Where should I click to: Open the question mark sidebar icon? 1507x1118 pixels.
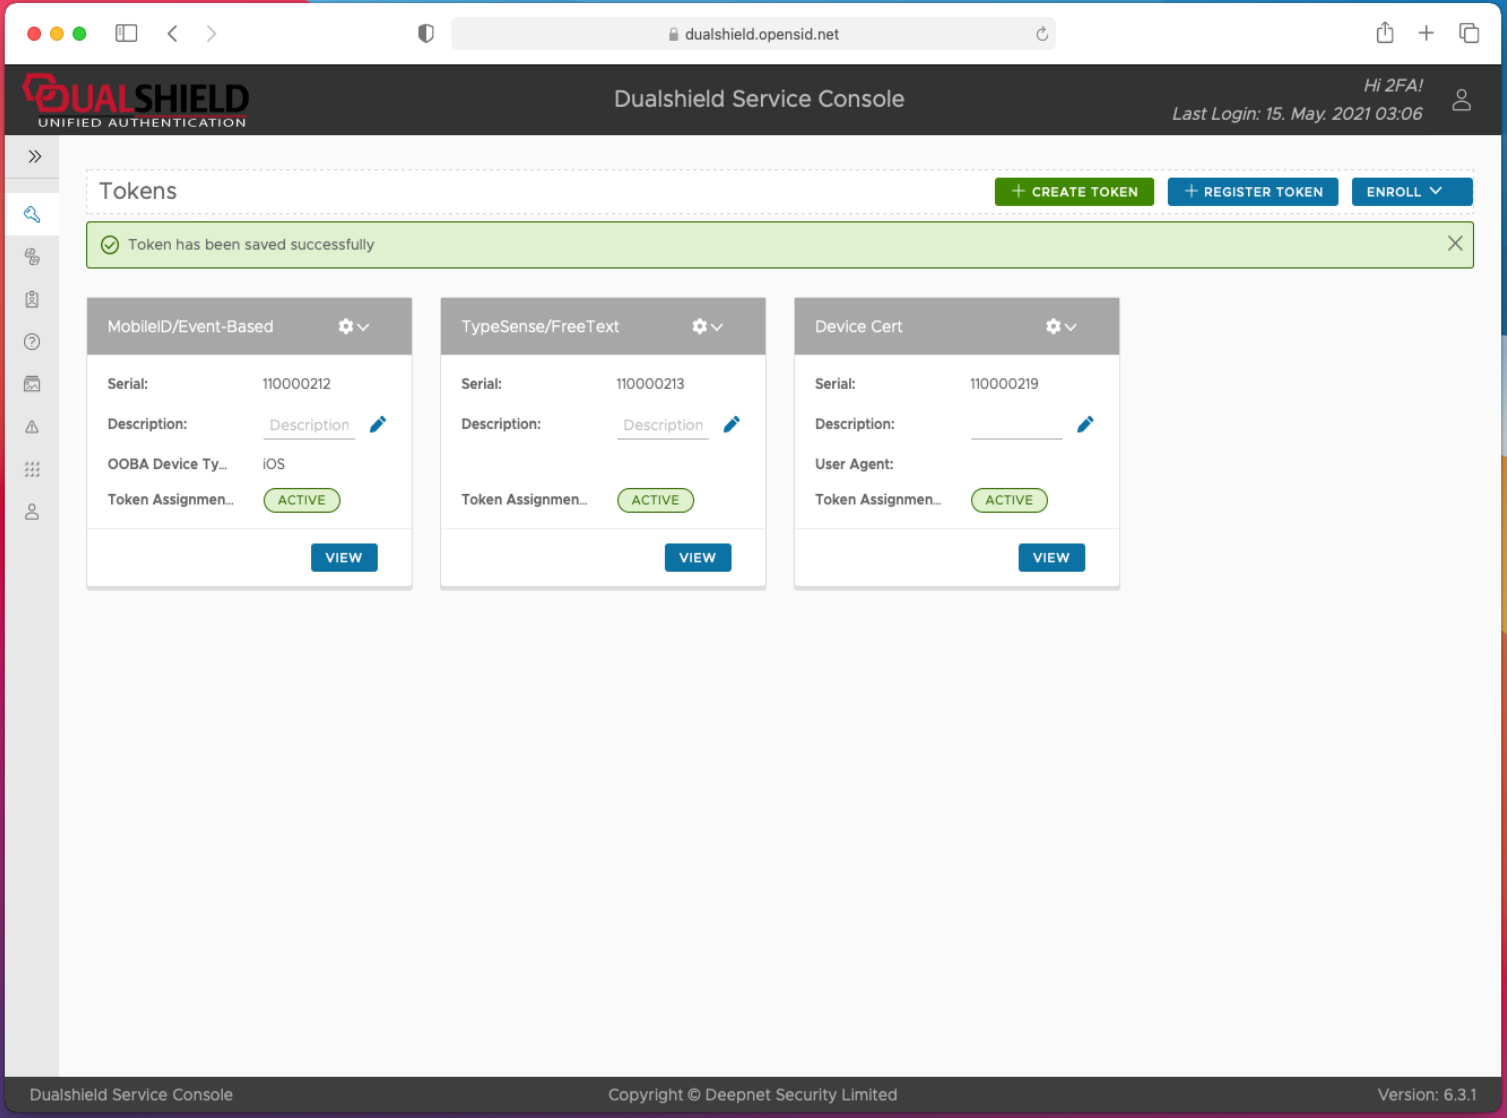(32, 342)
